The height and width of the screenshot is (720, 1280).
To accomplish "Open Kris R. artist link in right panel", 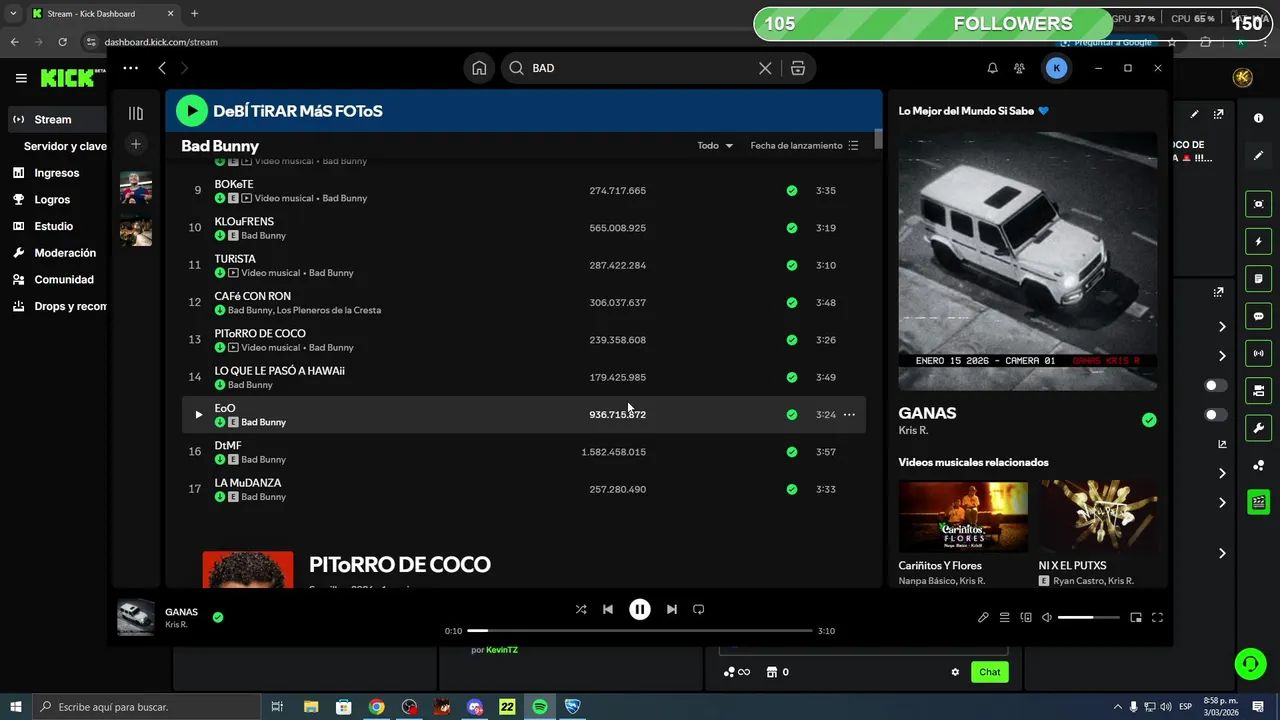I will click(913, 431).
